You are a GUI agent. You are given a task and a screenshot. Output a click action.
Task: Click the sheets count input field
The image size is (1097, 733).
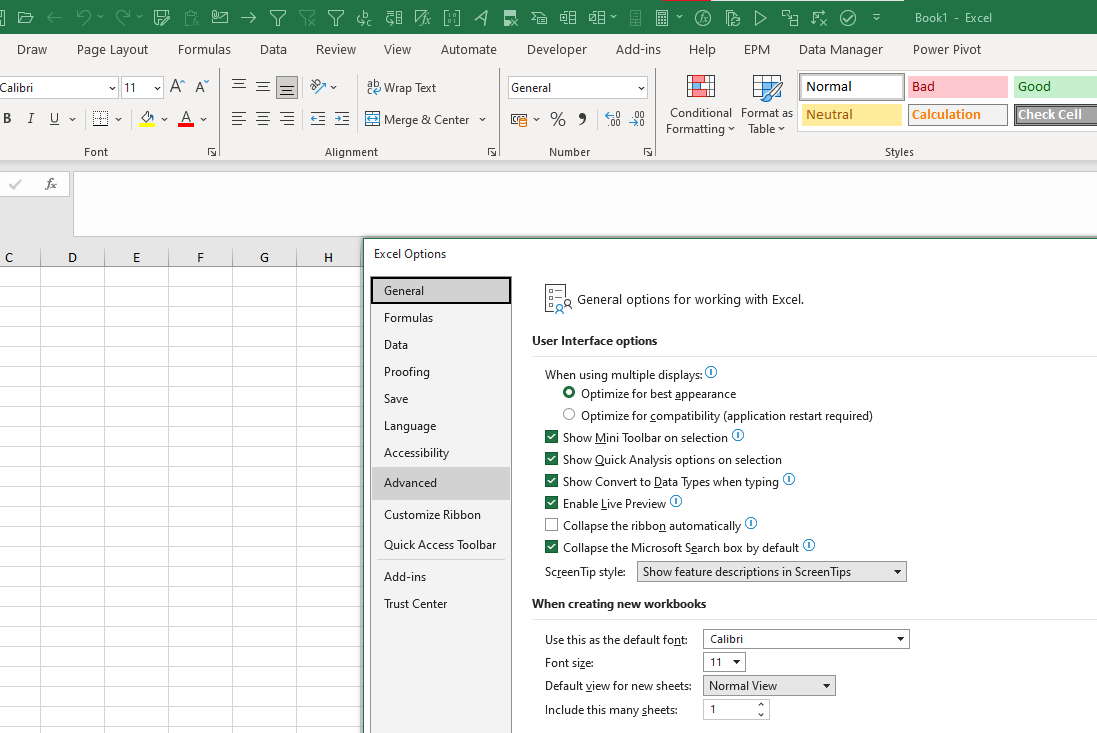(x=729, y=710)
